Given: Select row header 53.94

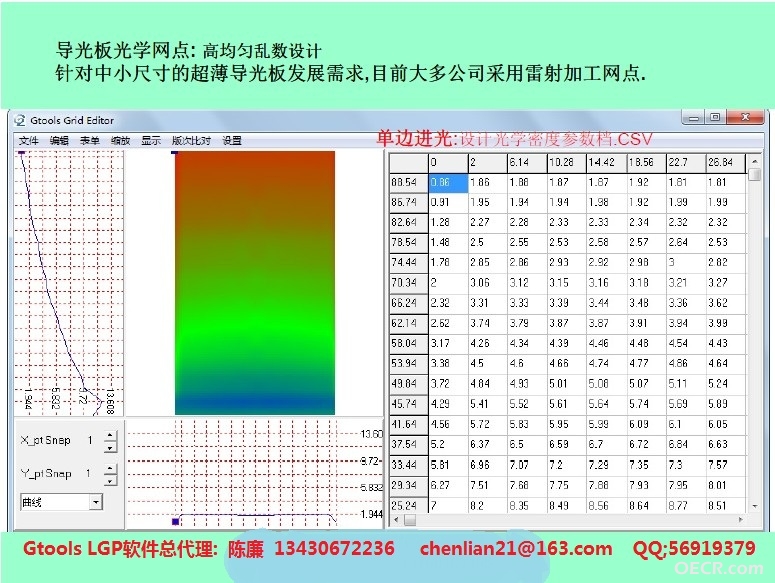Looking at the screenshot, I should point(408,364).
